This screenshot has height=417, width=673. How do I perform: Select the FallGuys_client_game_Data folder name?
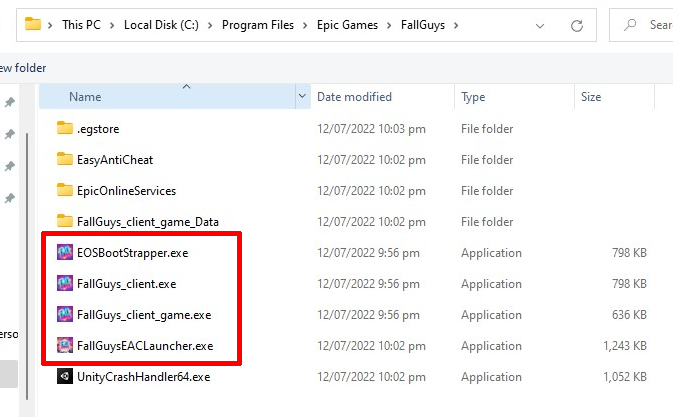coord(148,222)
